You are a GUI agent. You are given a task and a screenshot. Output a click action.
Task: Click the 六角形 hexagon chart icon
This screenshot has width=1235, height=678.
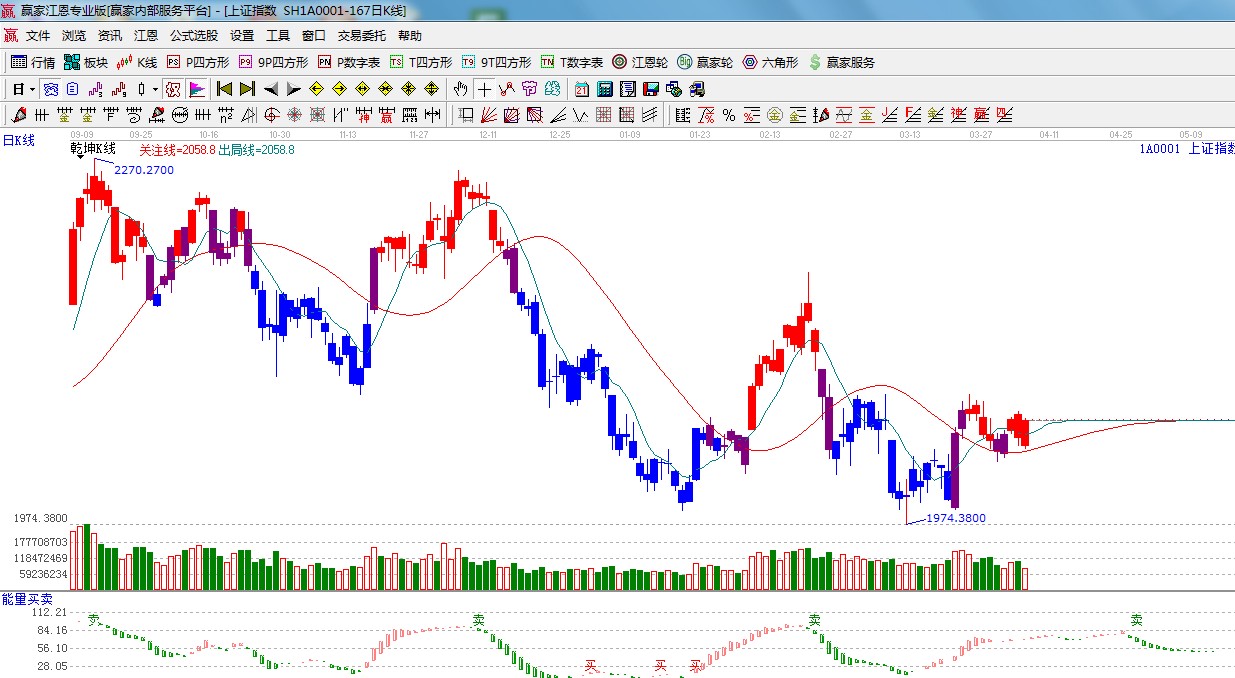tap(770, 62)
